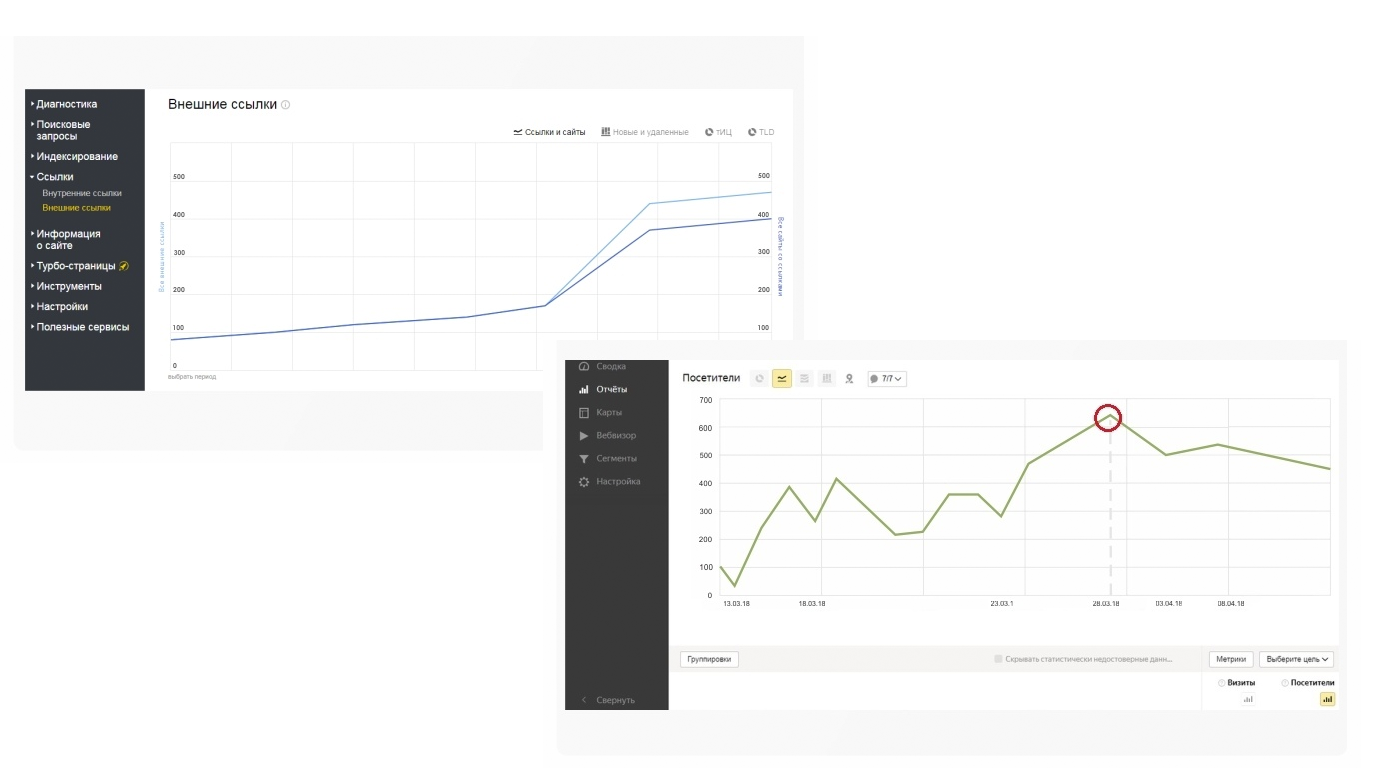Select the line chart view for Посетители
The width and height of the screenshot is (1377, 768).
click(x=782, y=379)
